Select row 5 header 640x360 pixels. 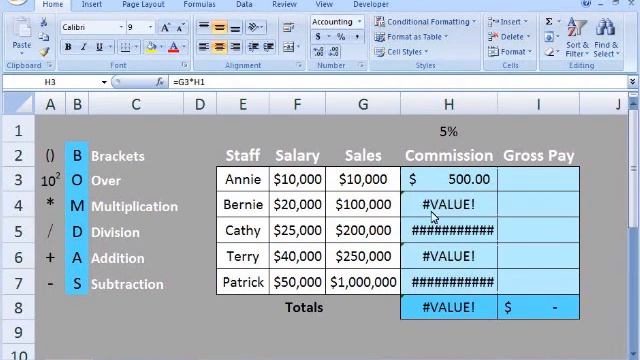point(18,231)
